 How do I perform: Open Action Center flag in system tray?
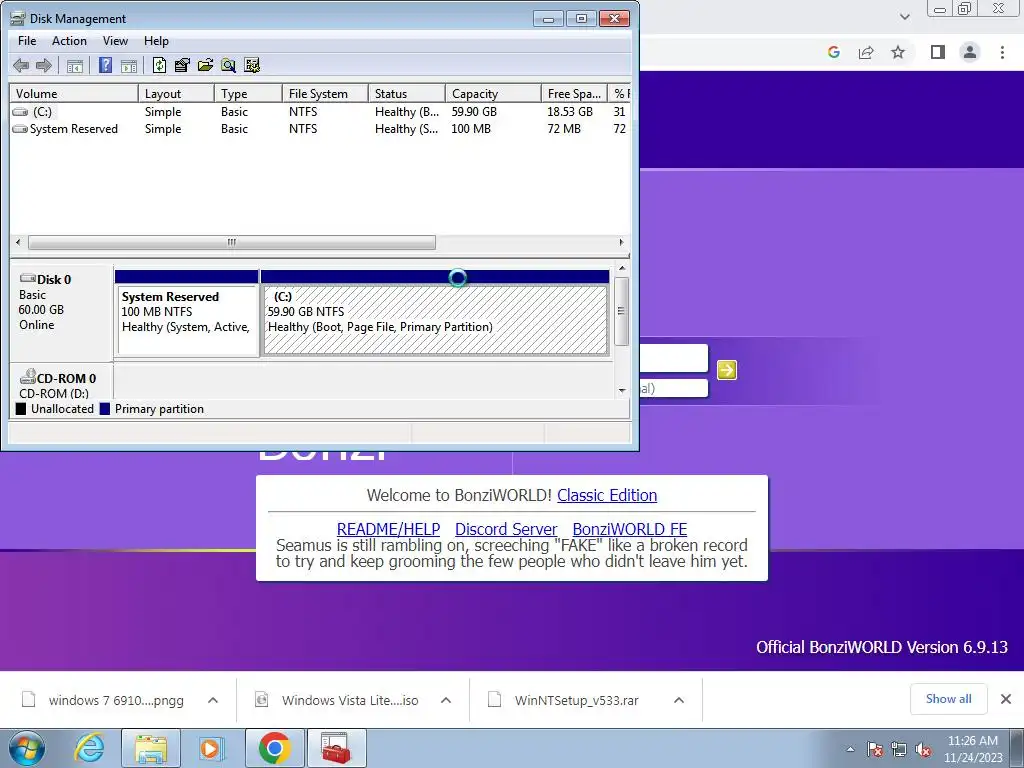(875, 750)
